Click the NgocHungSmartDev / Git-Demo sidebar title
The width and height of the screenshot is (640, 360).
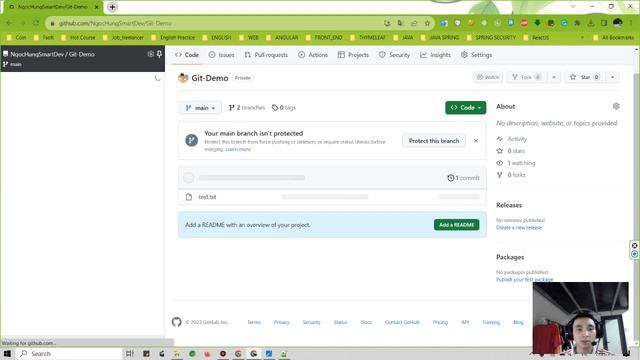pyautogui.click(x=52, y=54)
